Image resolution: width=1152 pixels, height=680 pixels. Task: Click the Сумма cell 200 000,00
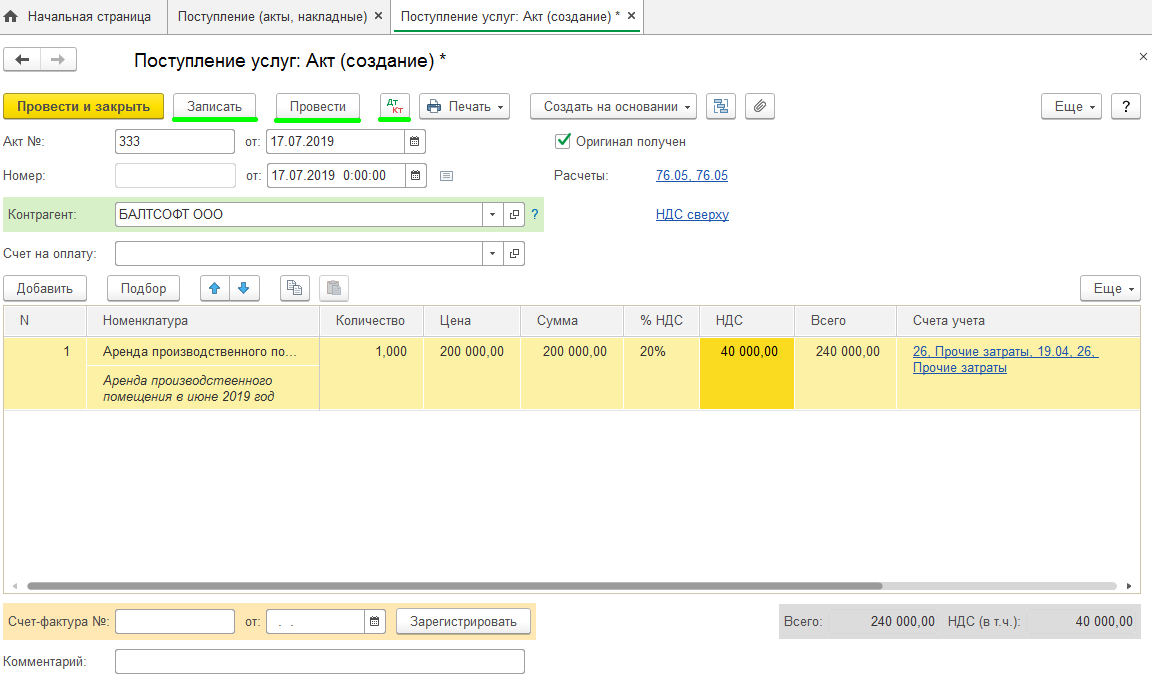pyautogui.click(x=572, y=373)
